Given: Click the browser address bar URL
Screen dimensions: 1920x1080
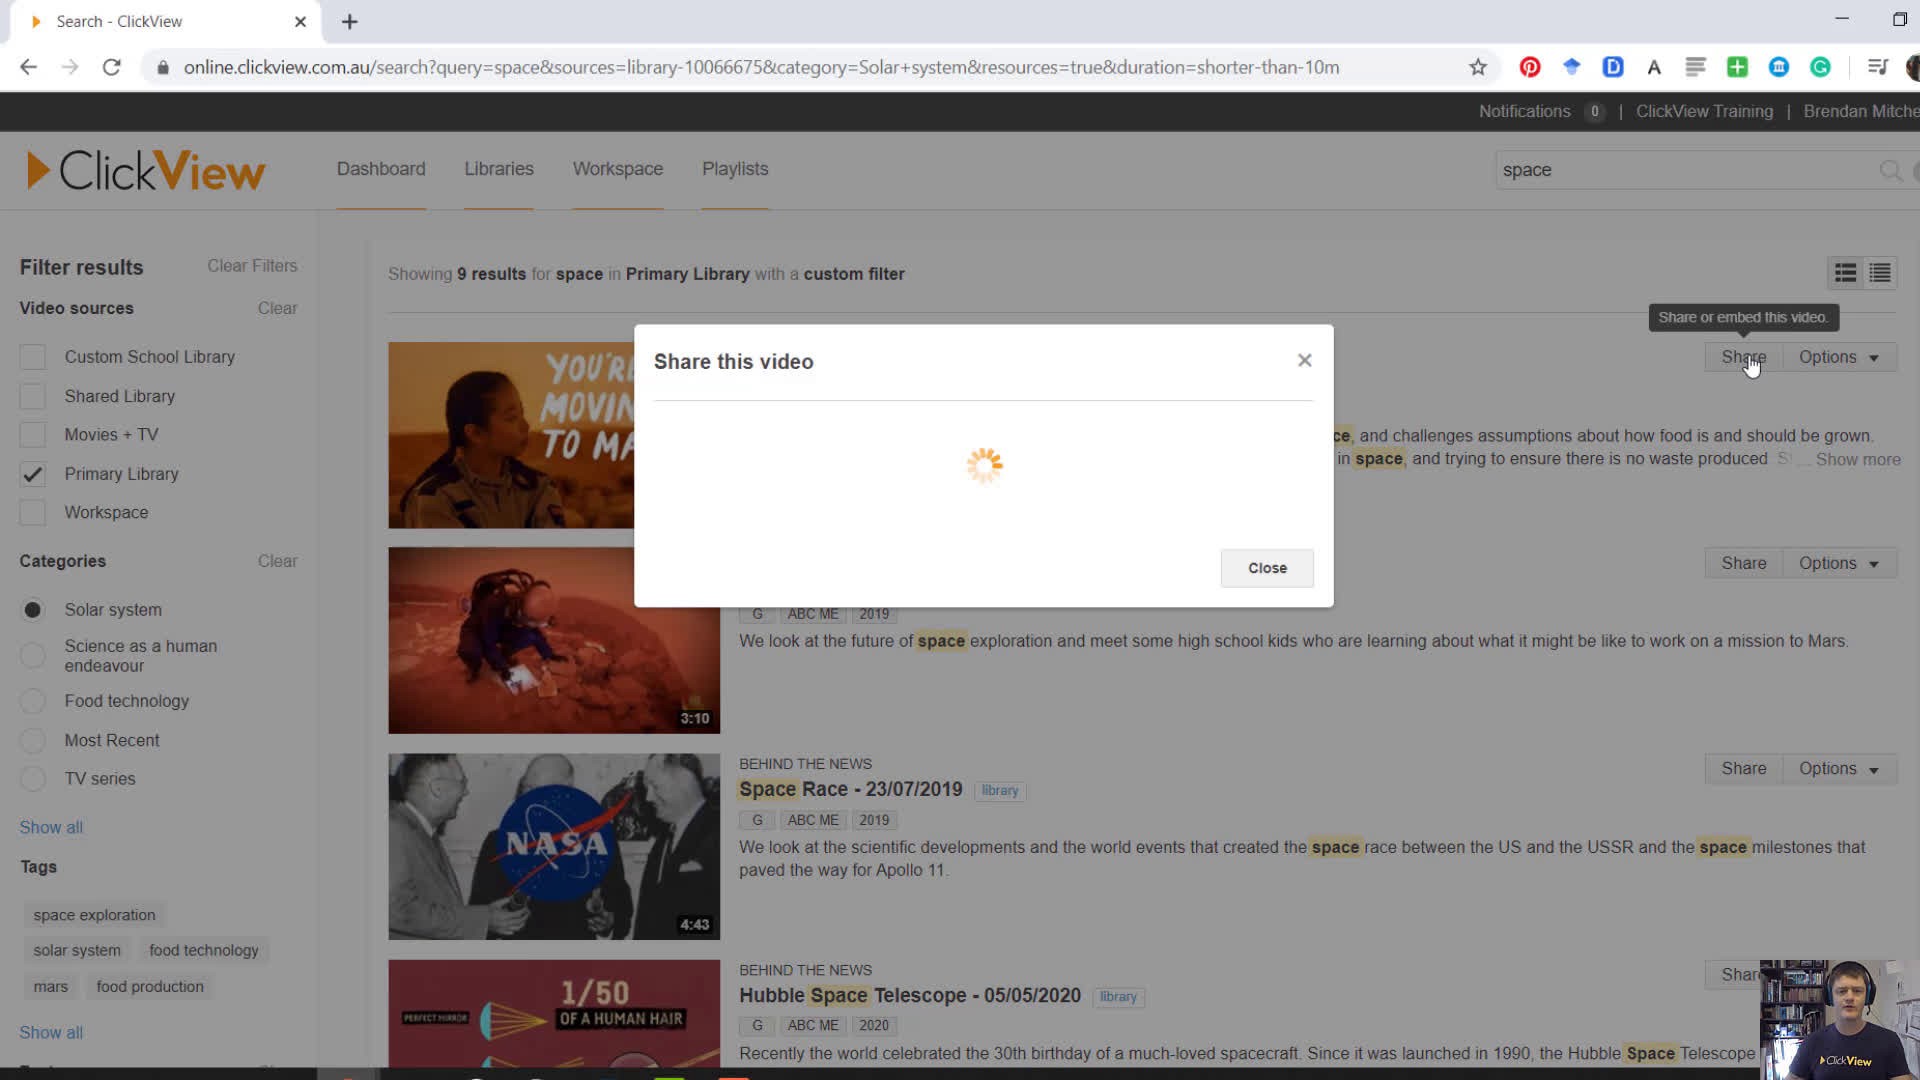Looking at the screenshot, I should (761, 67).
